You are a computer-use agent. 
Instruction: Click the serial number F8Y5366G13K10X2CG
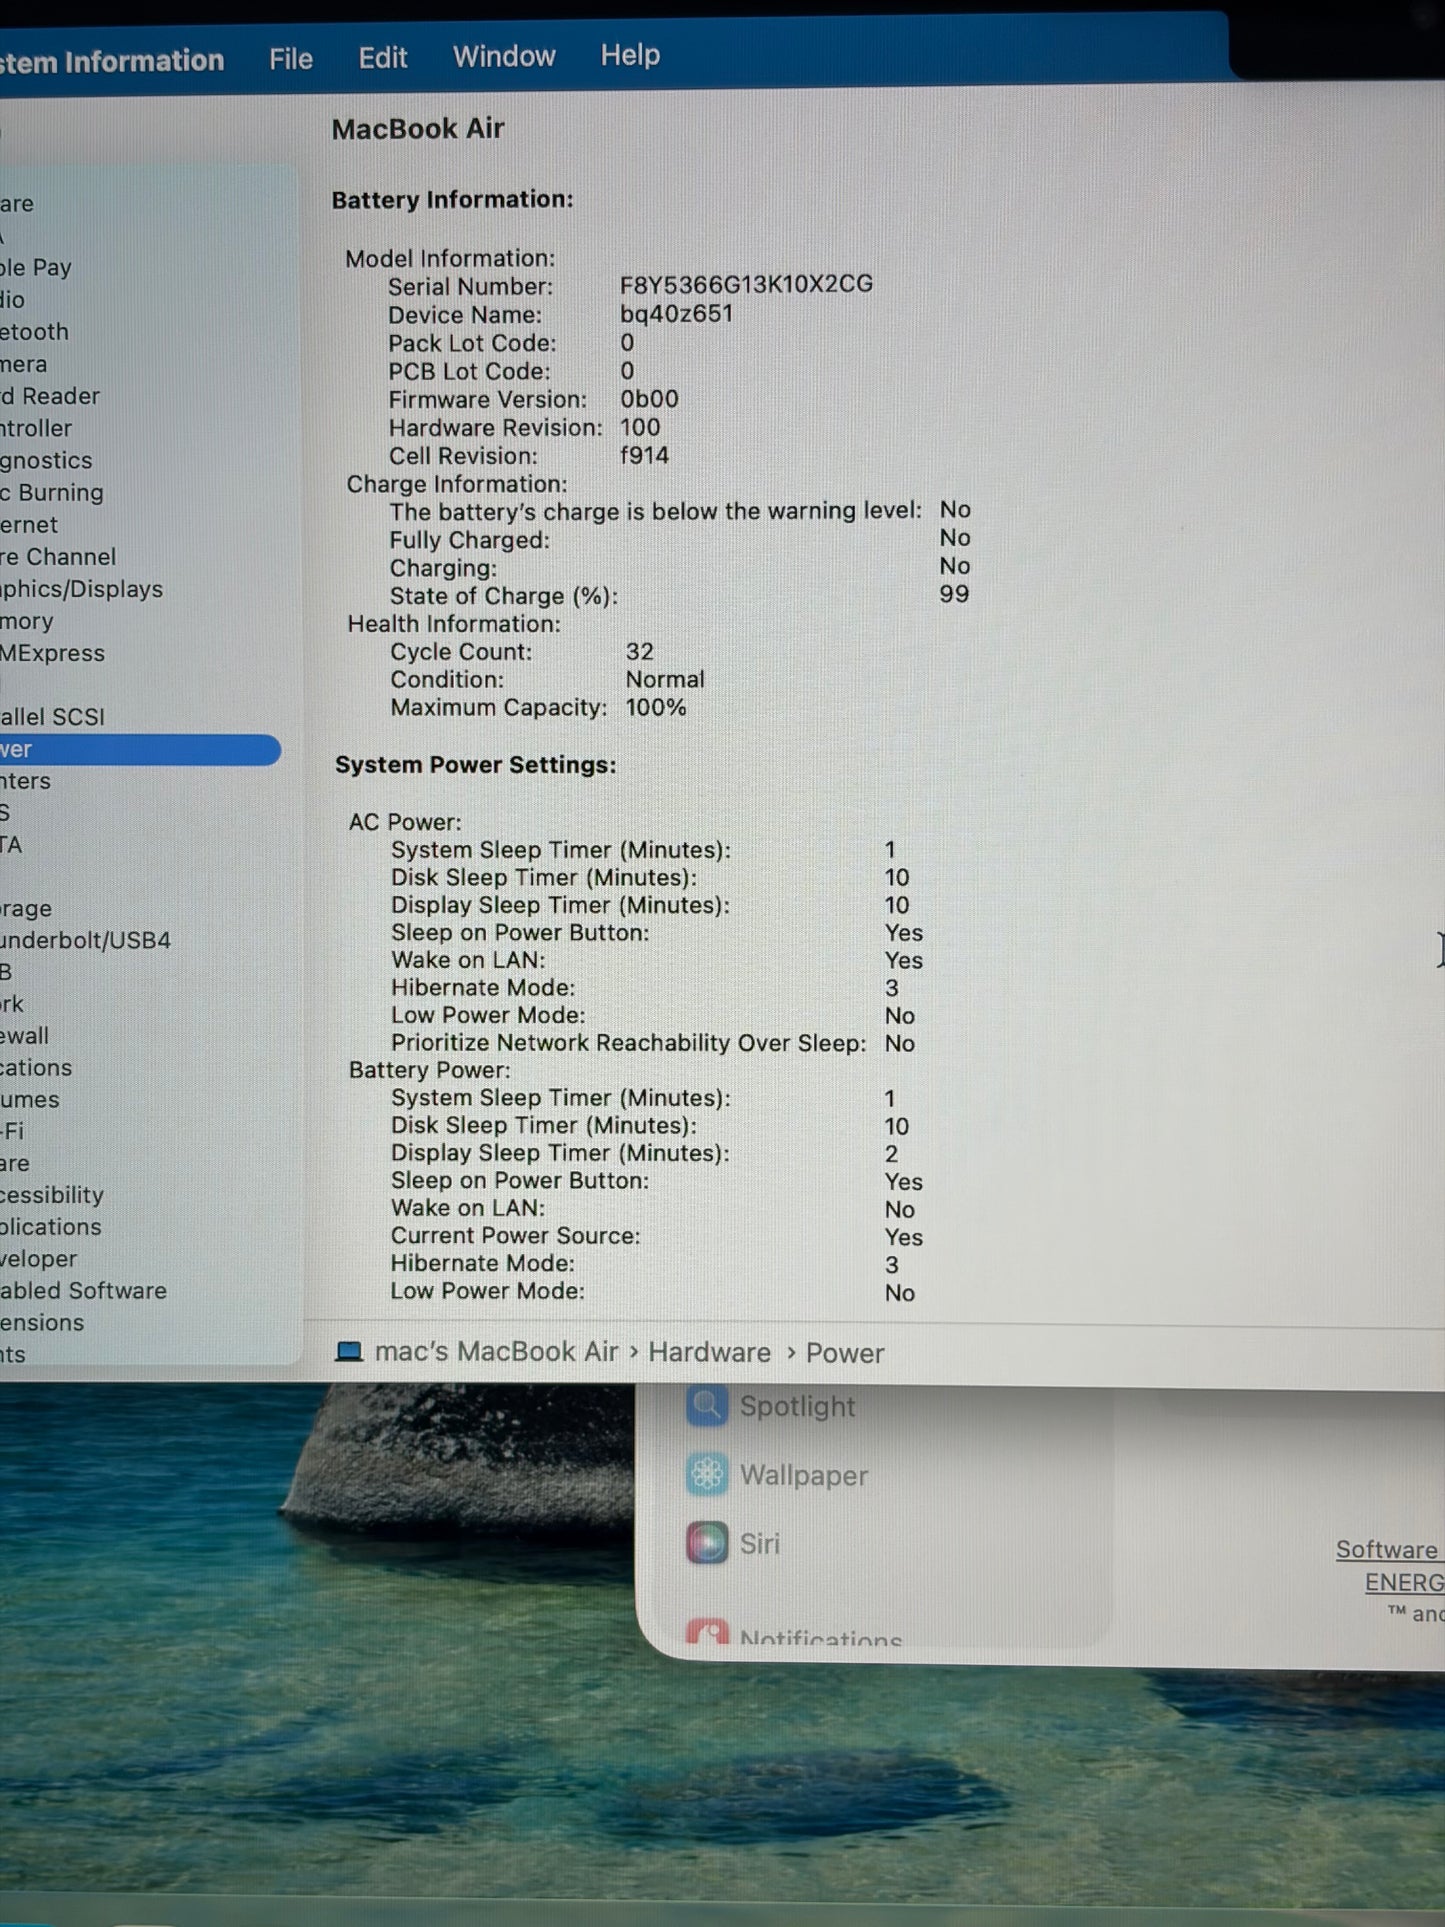click(746, 284)
